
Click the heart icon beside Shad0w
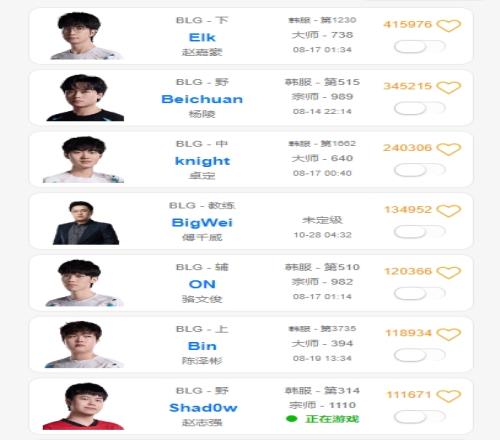click(449, 396)
